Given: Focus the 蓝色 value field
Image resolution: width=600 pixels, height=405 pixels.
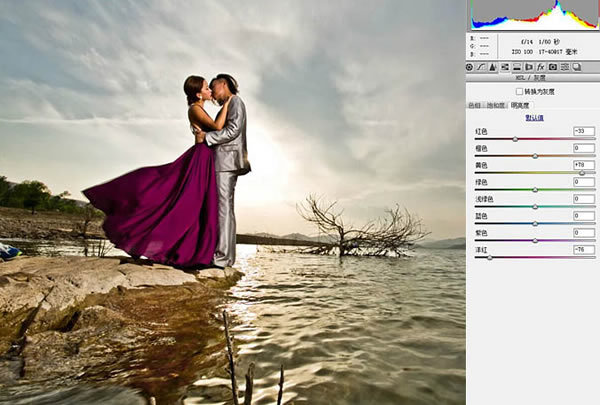Looking at the screenshot, I should tap(584, 216).
